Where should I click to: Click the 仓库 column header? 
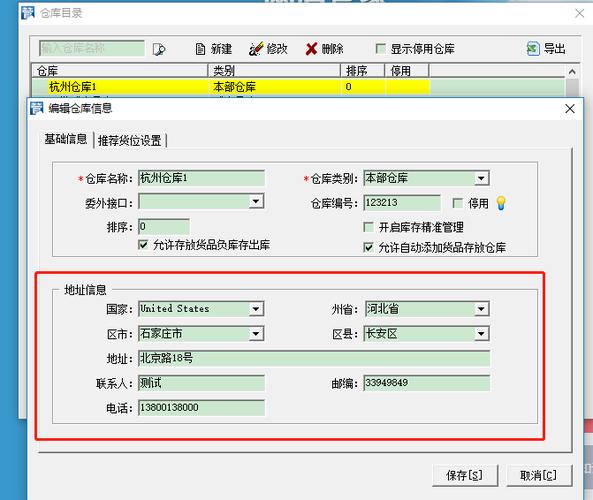(x=120, y=71)
